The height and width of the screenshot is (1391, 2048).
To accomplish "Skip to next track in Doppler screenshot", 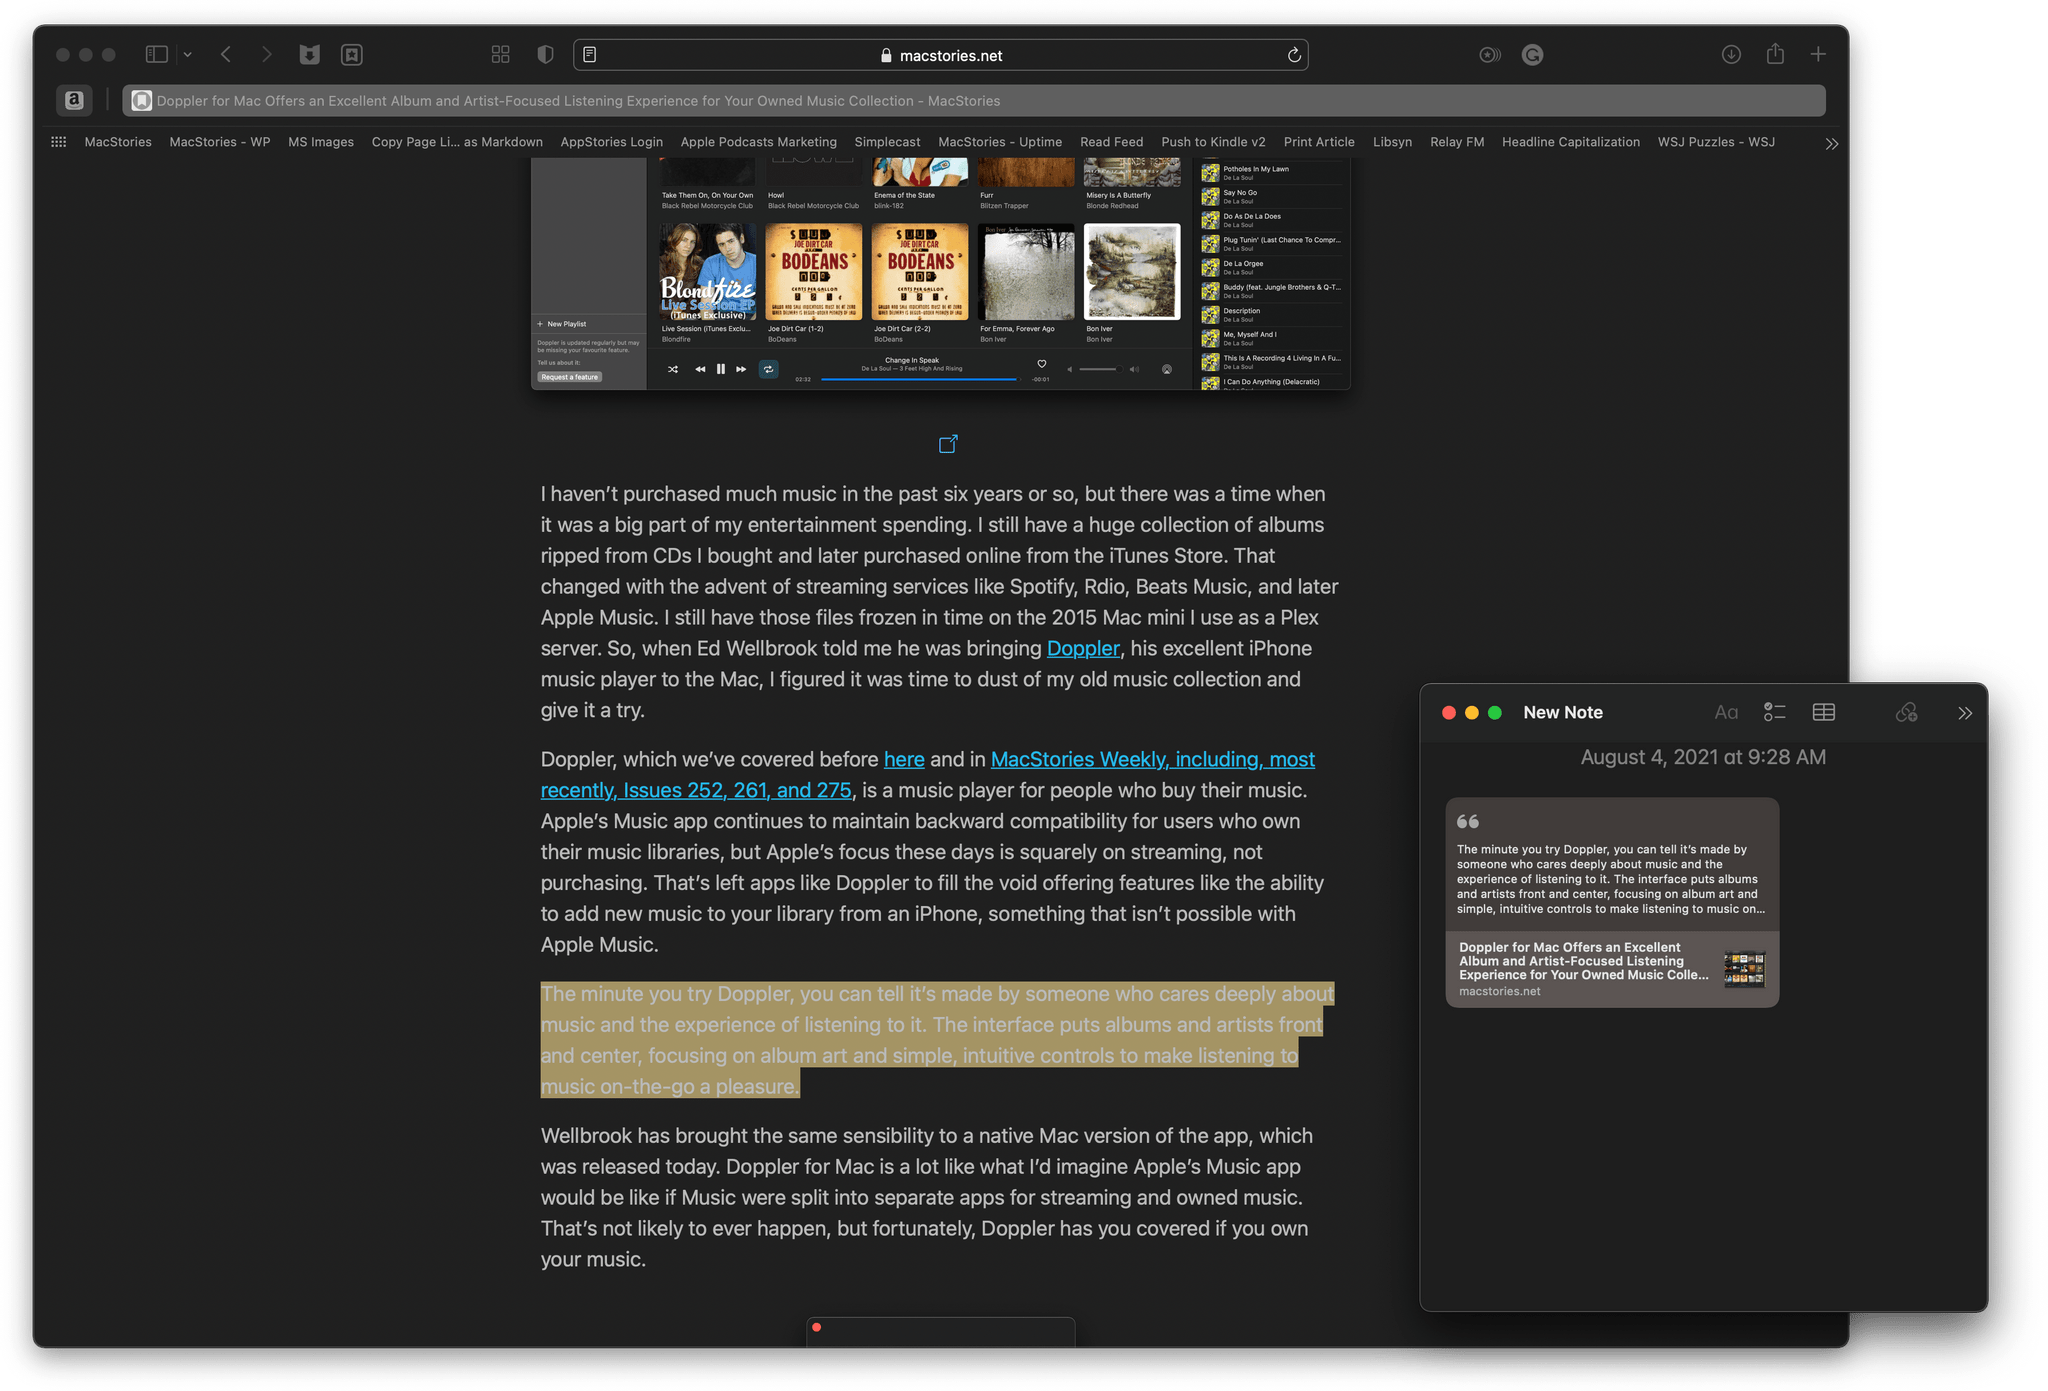I will 741,369.
